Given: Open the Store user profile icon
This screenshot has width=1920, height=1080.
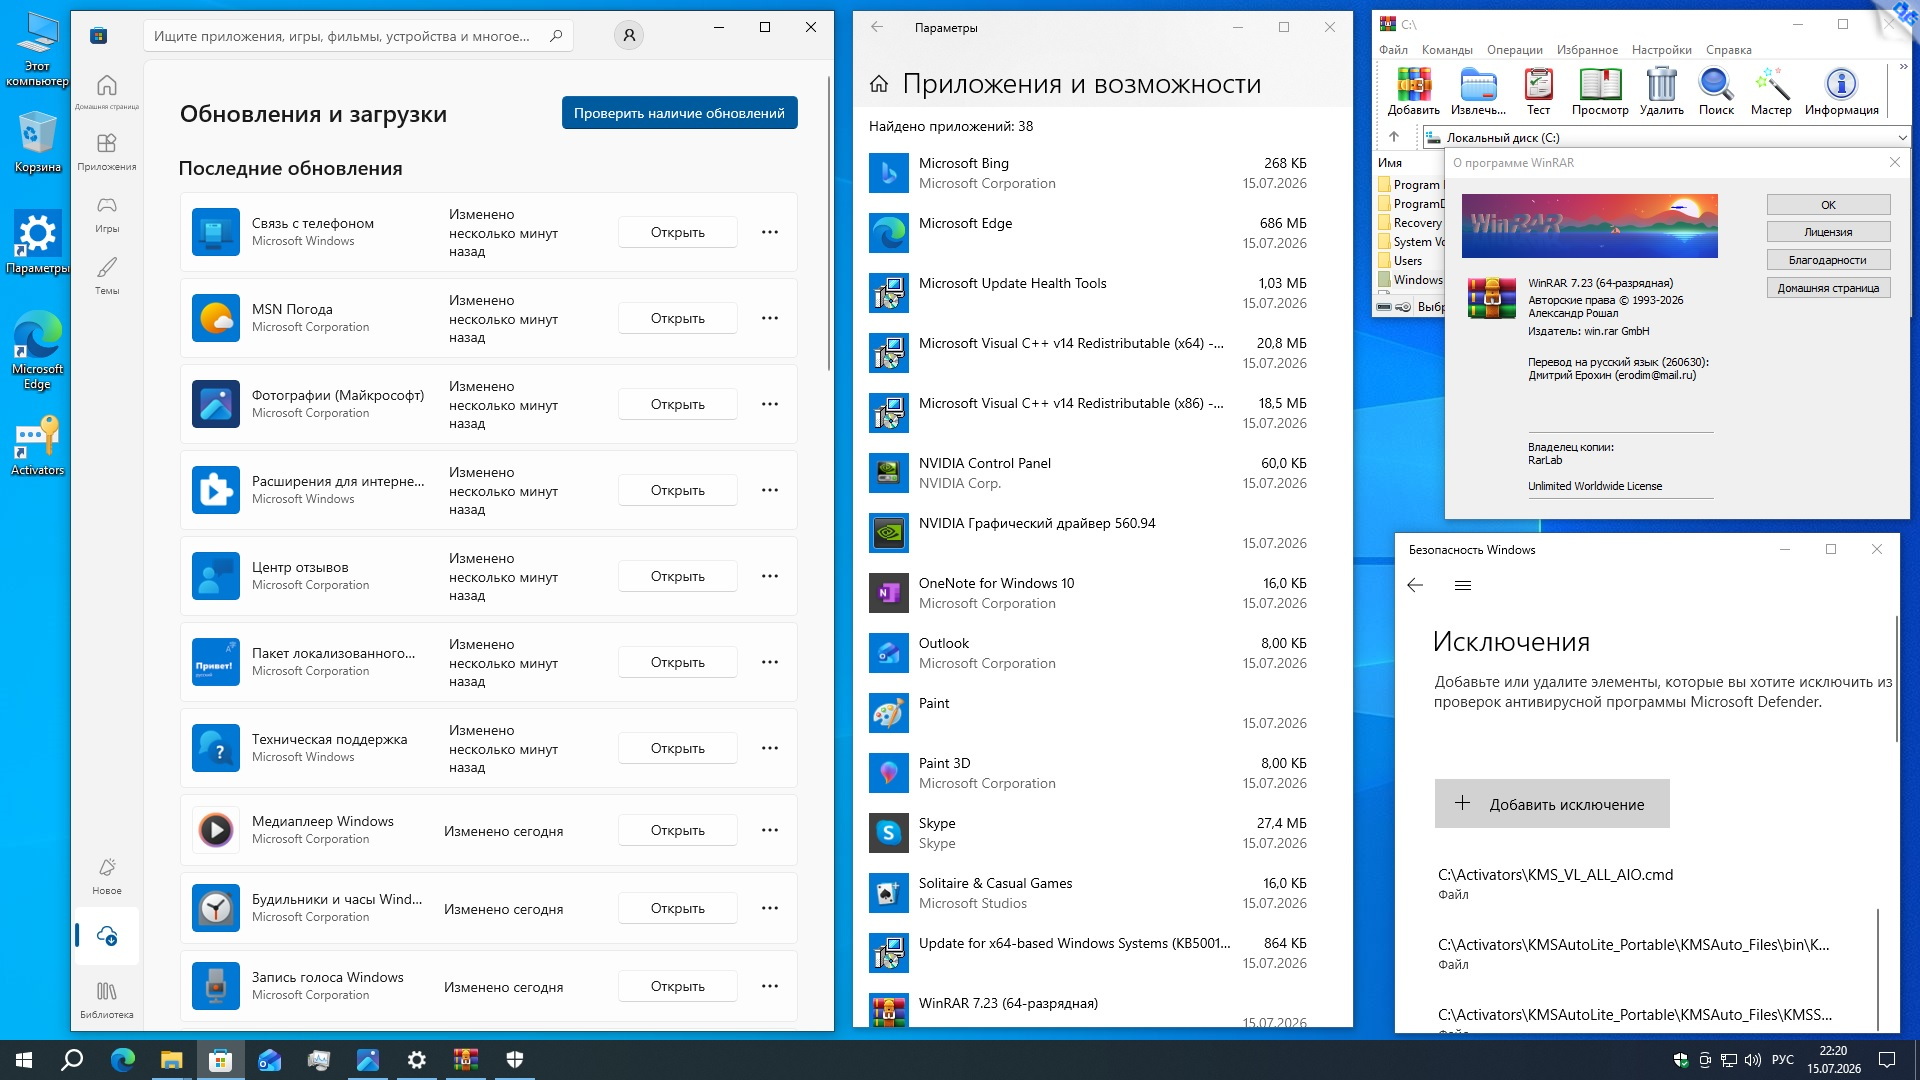Looking at the screenshot, I should pos(629,36).
